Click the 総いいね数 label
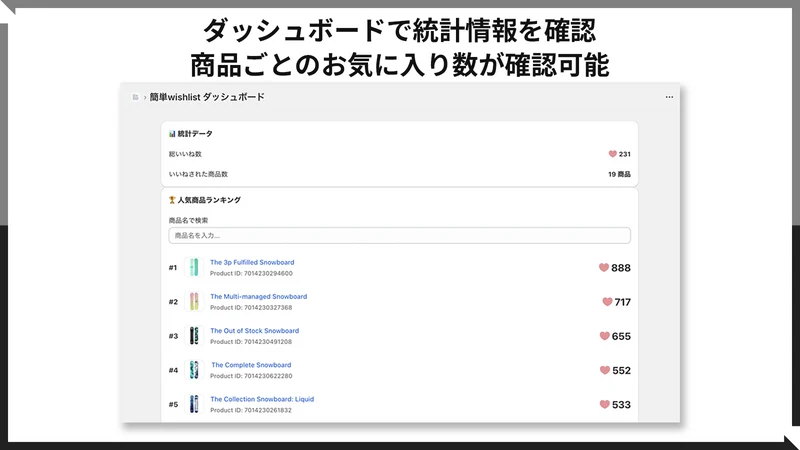 click(185, 154)
